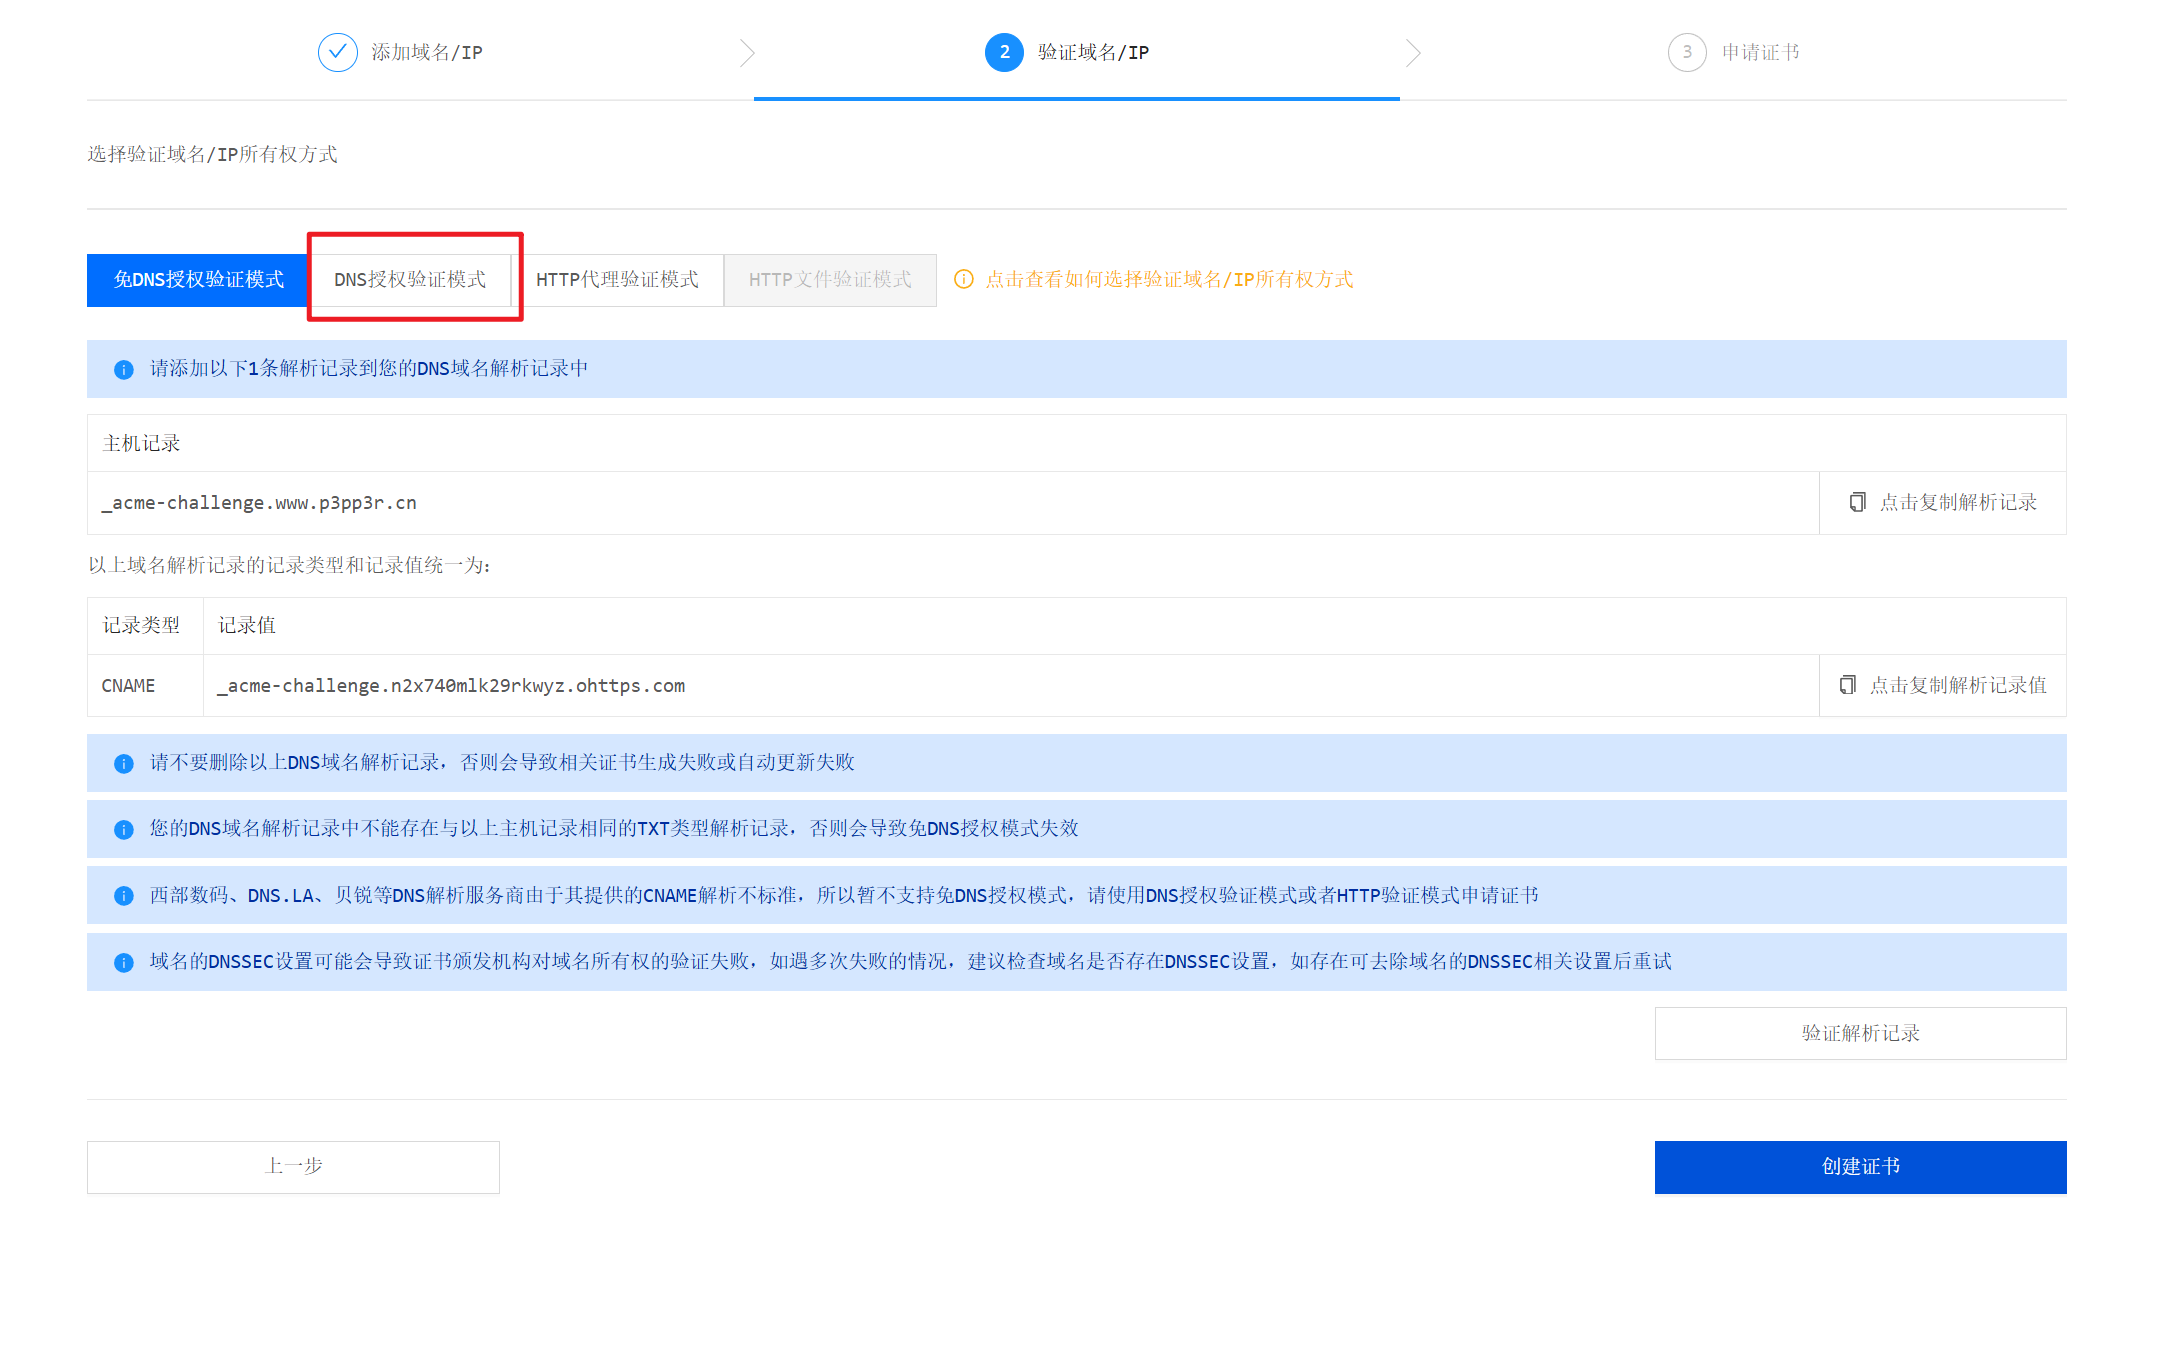Click CNAME record value ohttps.com text

coord(451,686)
